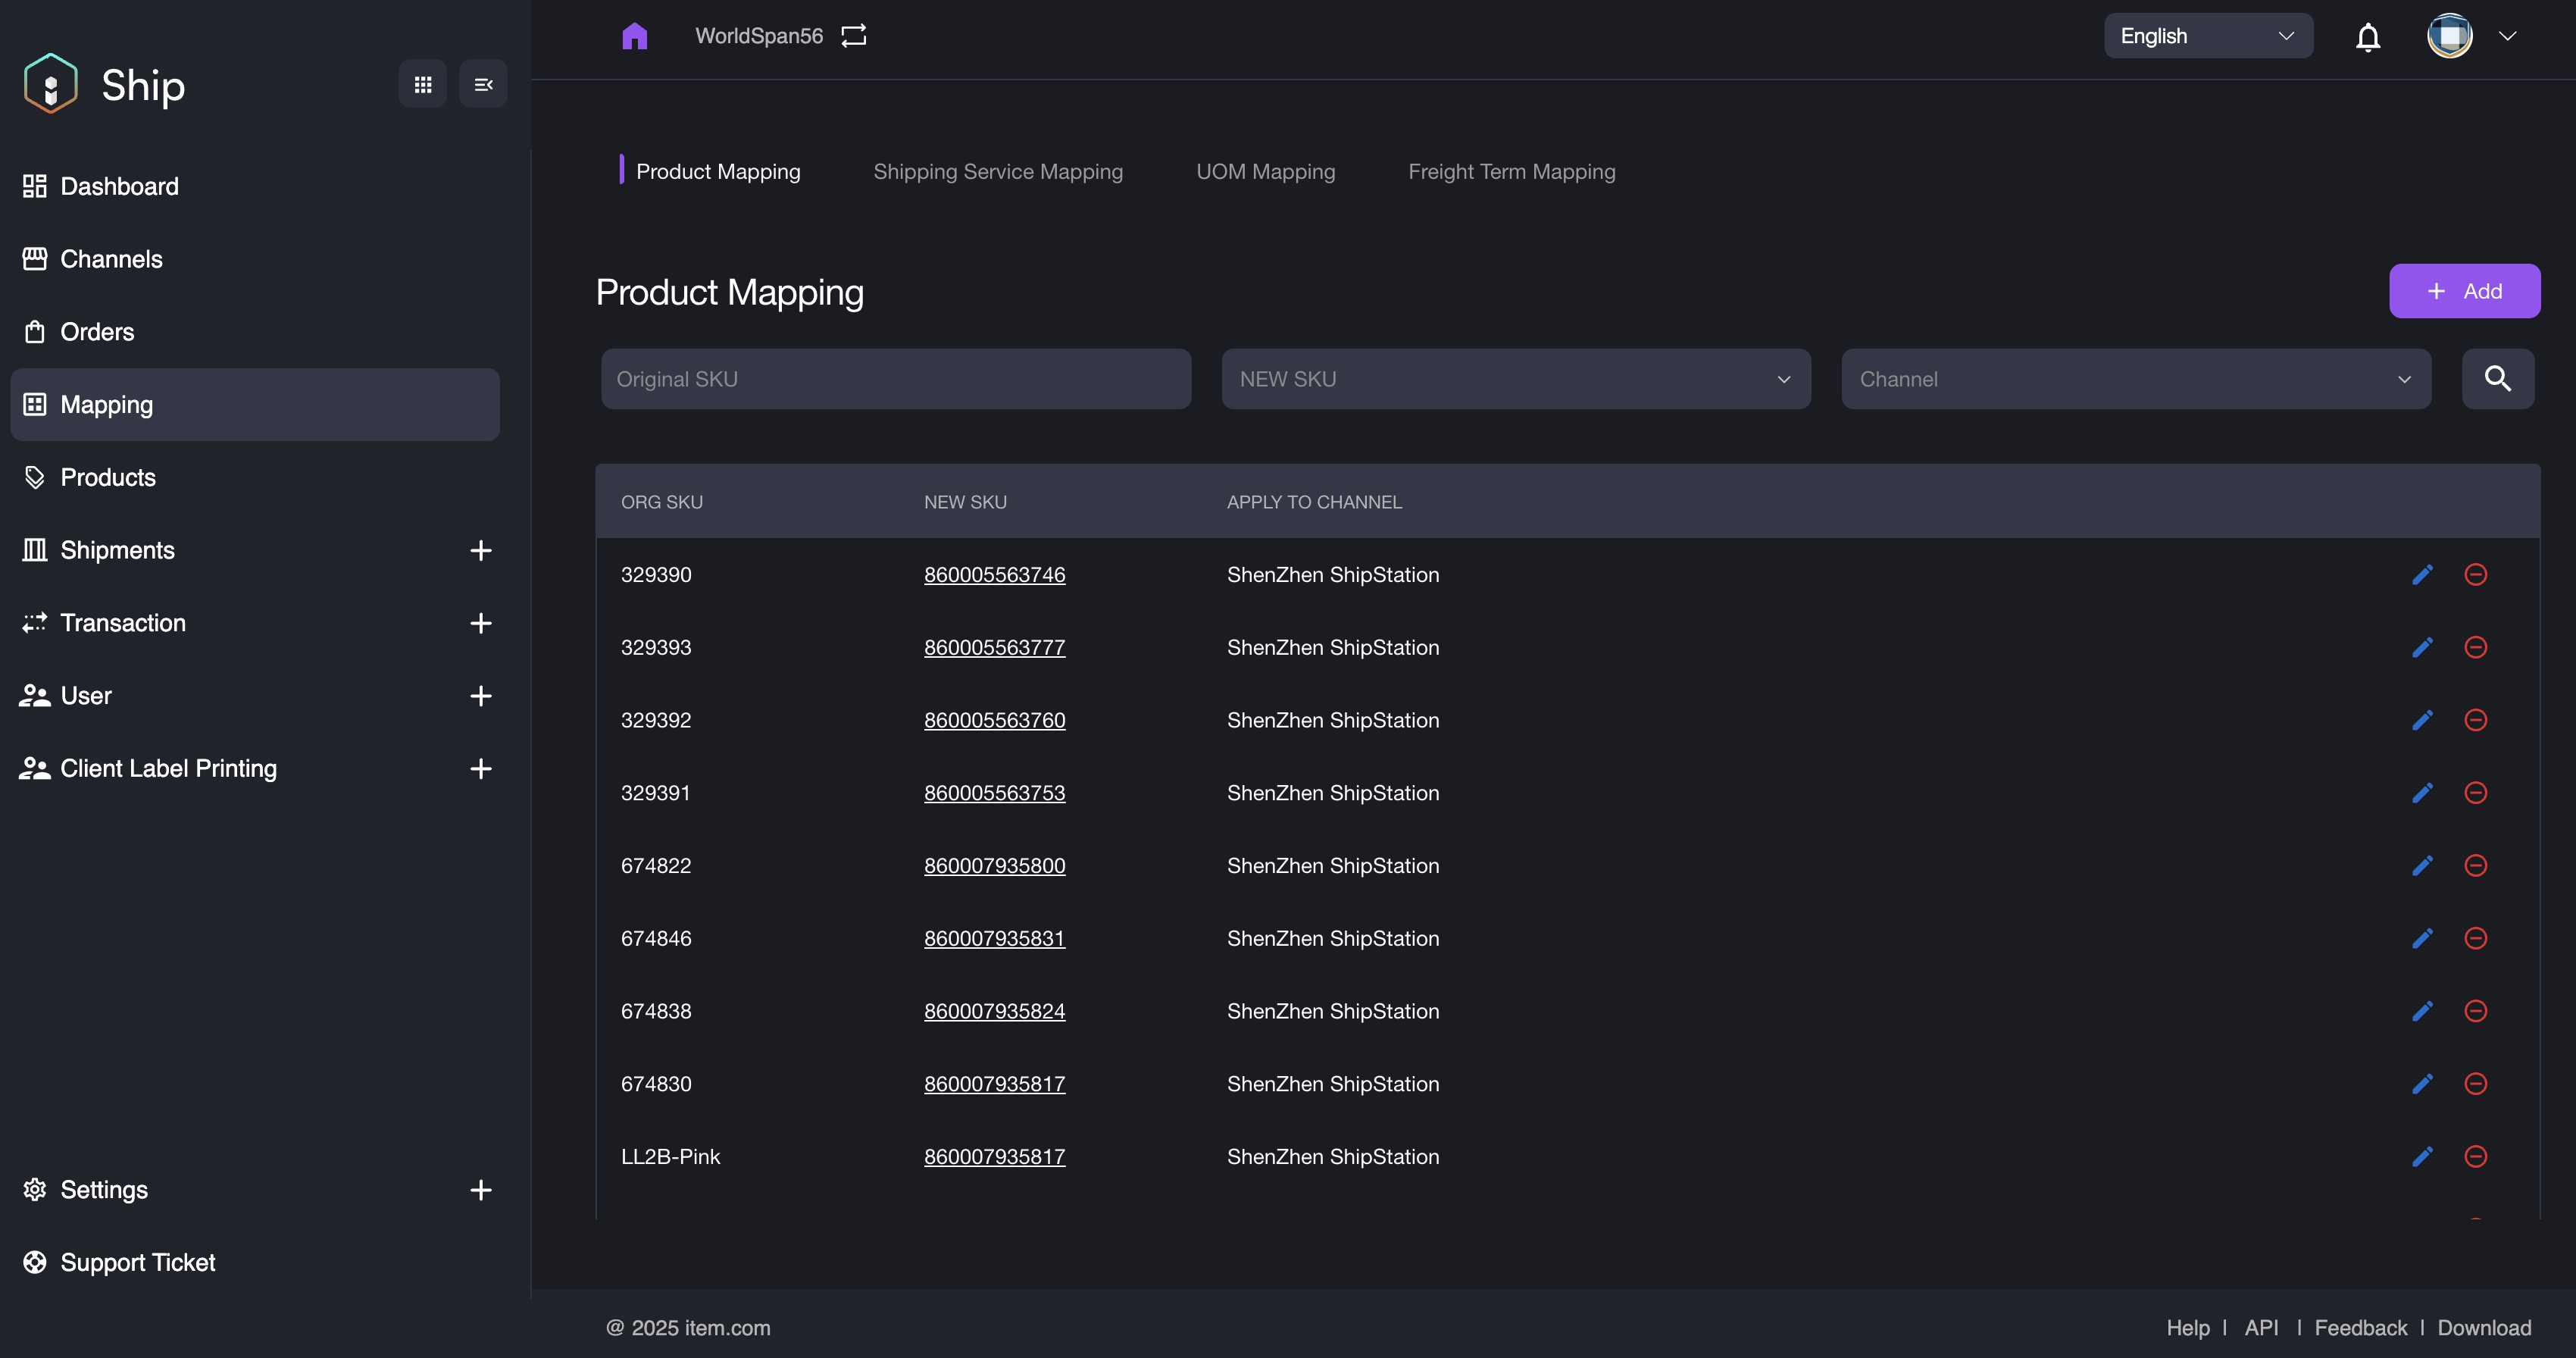Expand the Settings submenu
This screenshot has height=1358, width=2576.
click(480, 1189)
